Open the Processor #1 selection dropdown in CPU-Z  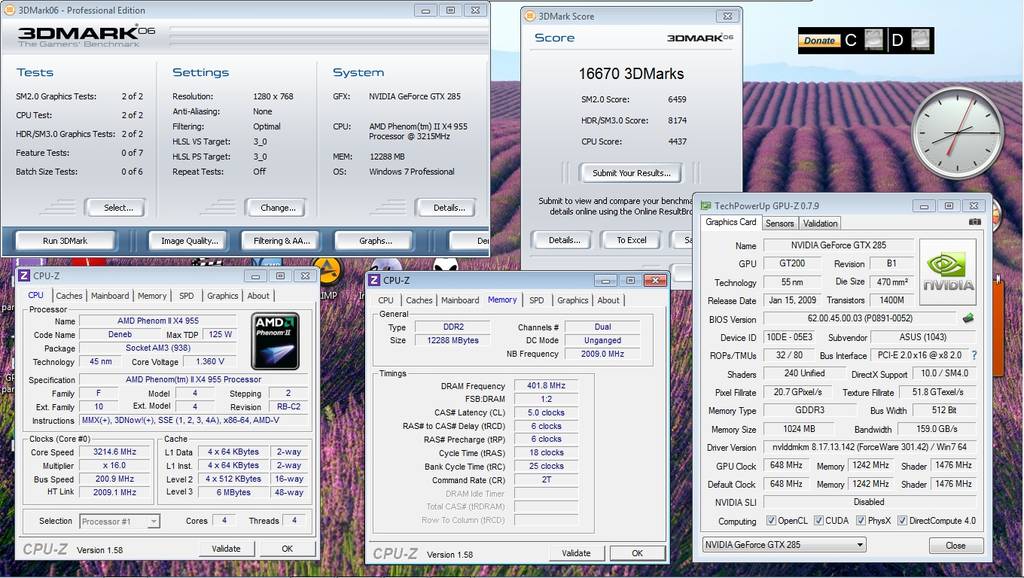point(120,521)
